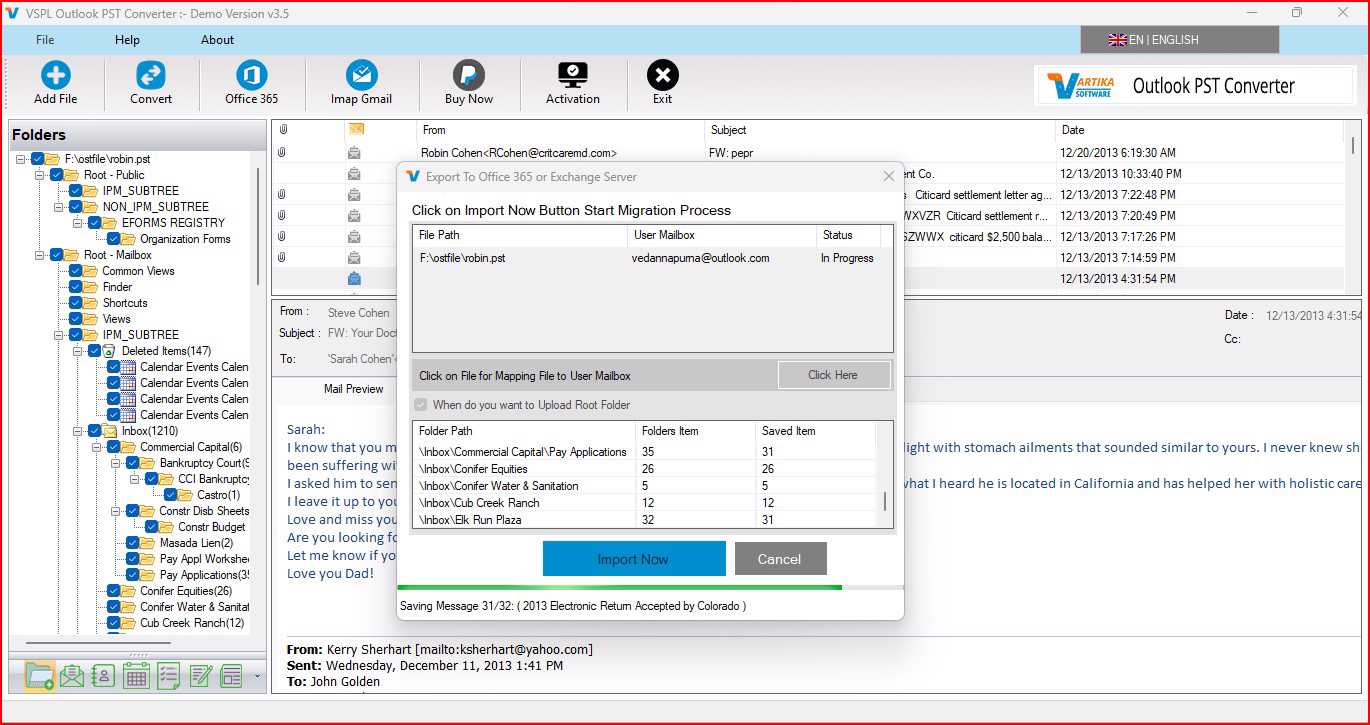Open the Office 365 export icon
The width and height of the screenshot is (1370, 725).
[252, 76]
